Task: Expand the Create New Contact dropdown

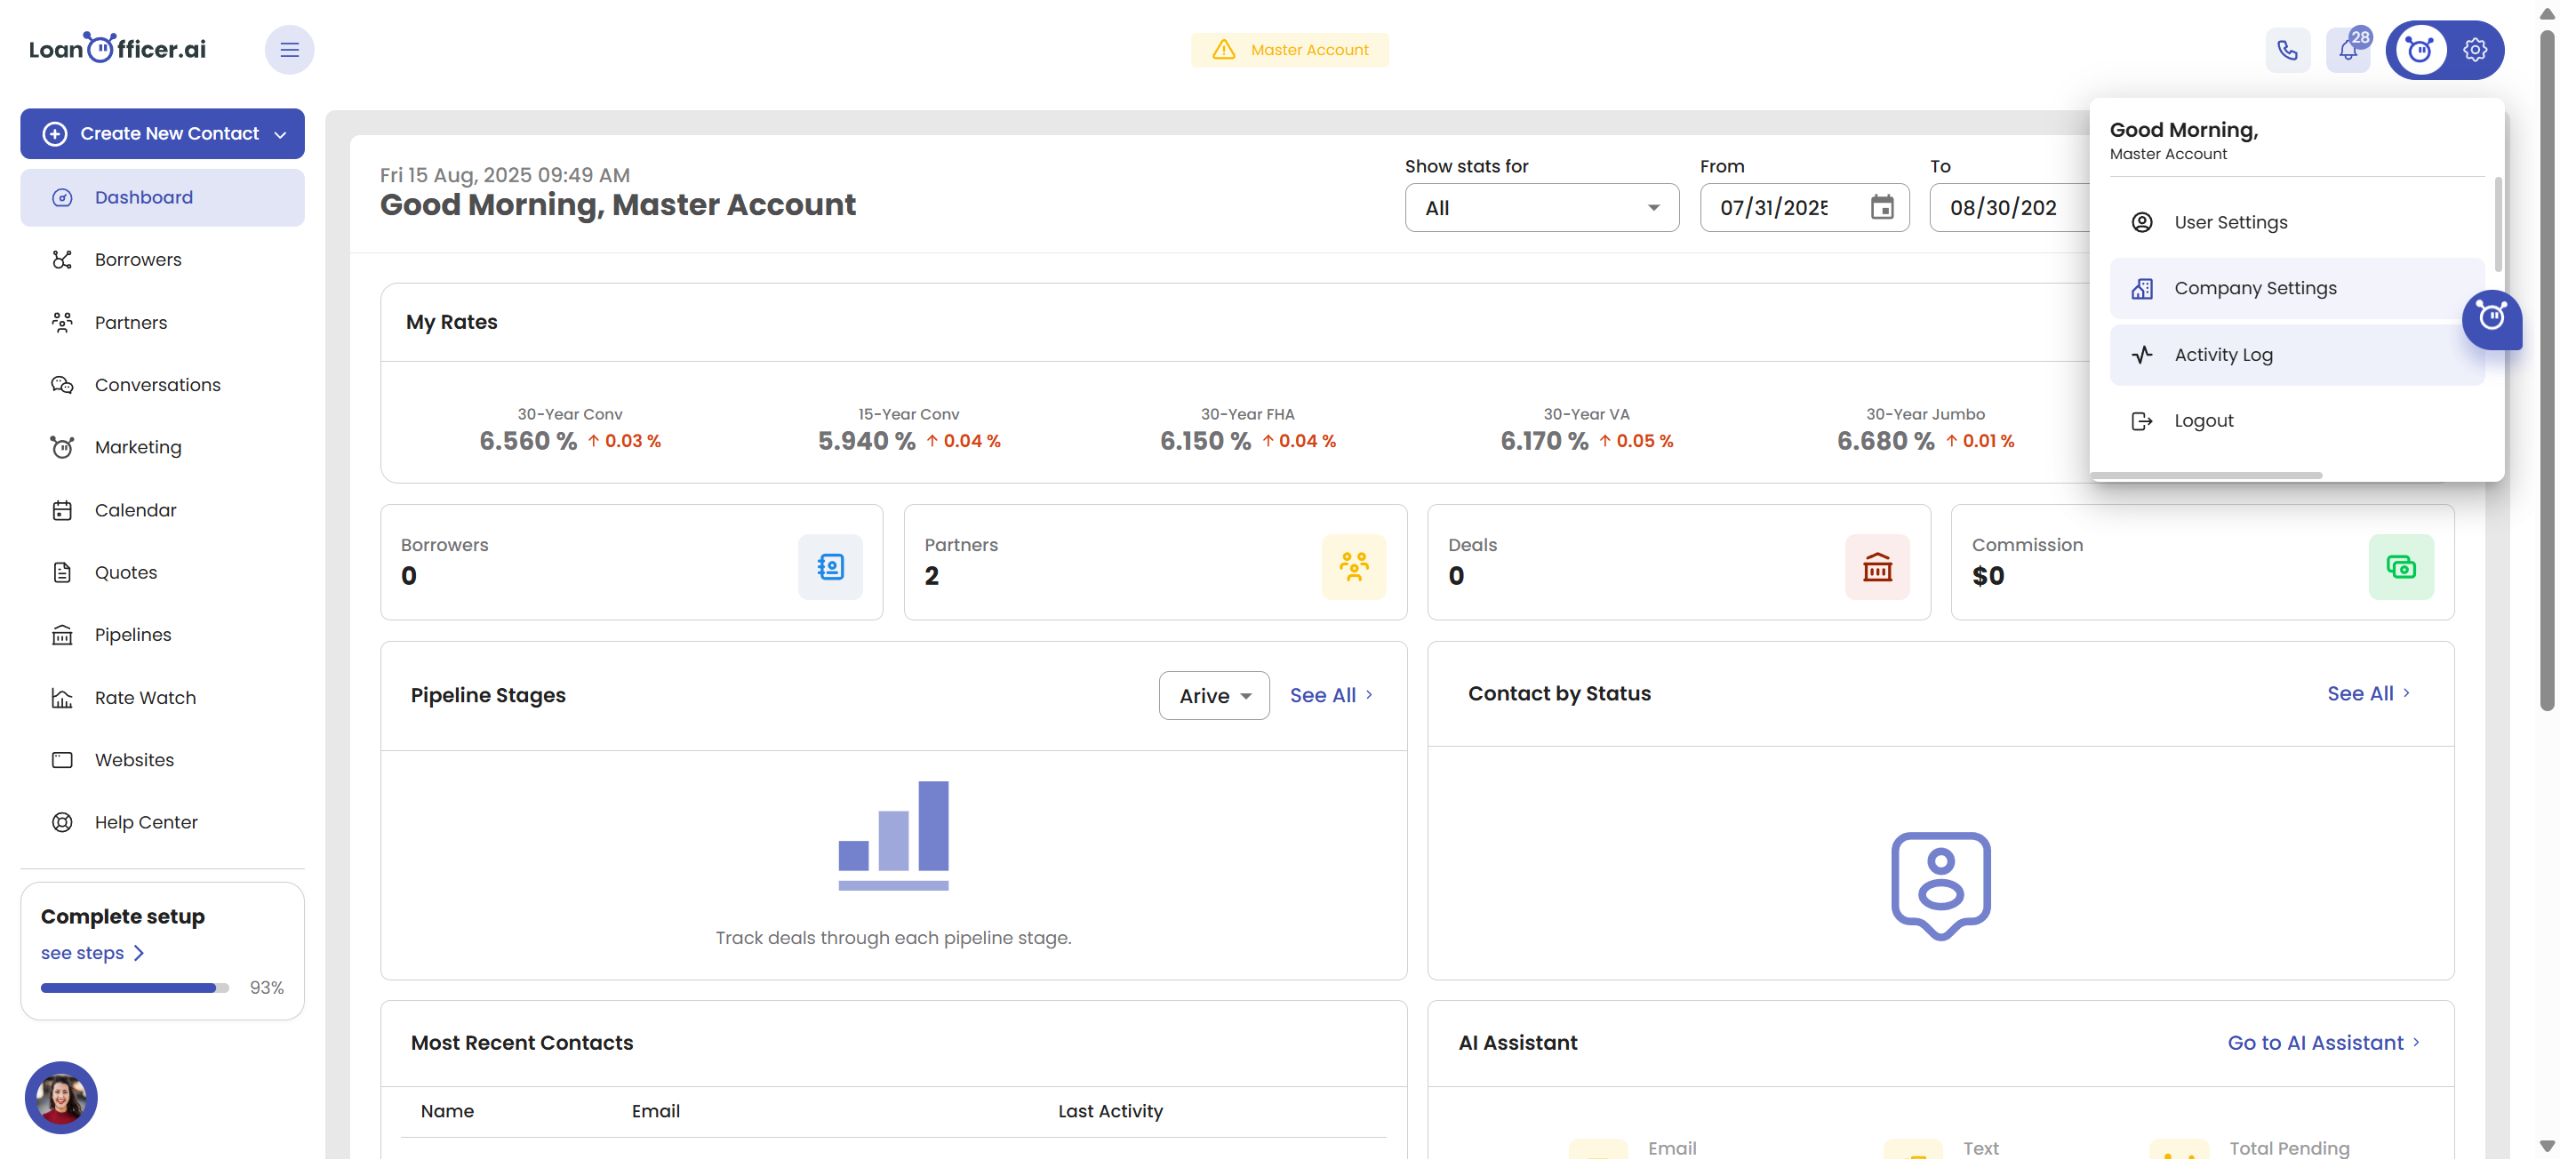Action: coord(280,134)
